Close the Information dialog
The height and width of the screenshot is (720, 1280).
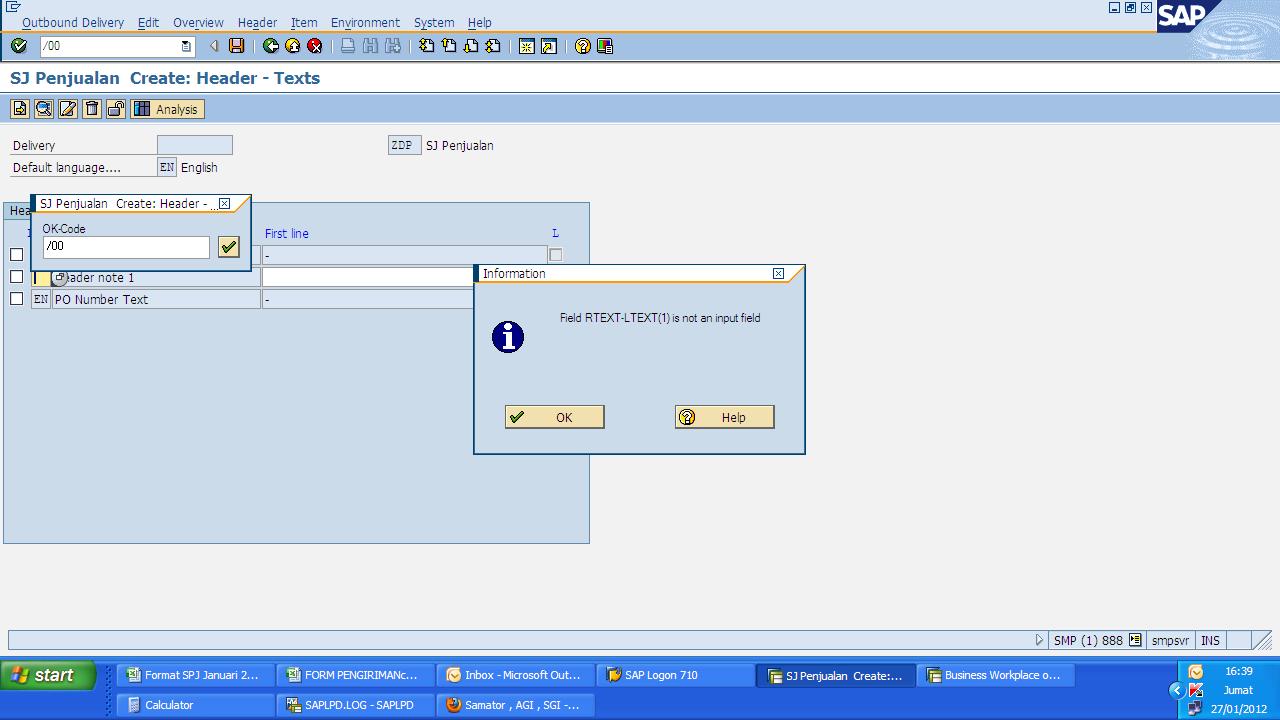click(x=778, y=273)
